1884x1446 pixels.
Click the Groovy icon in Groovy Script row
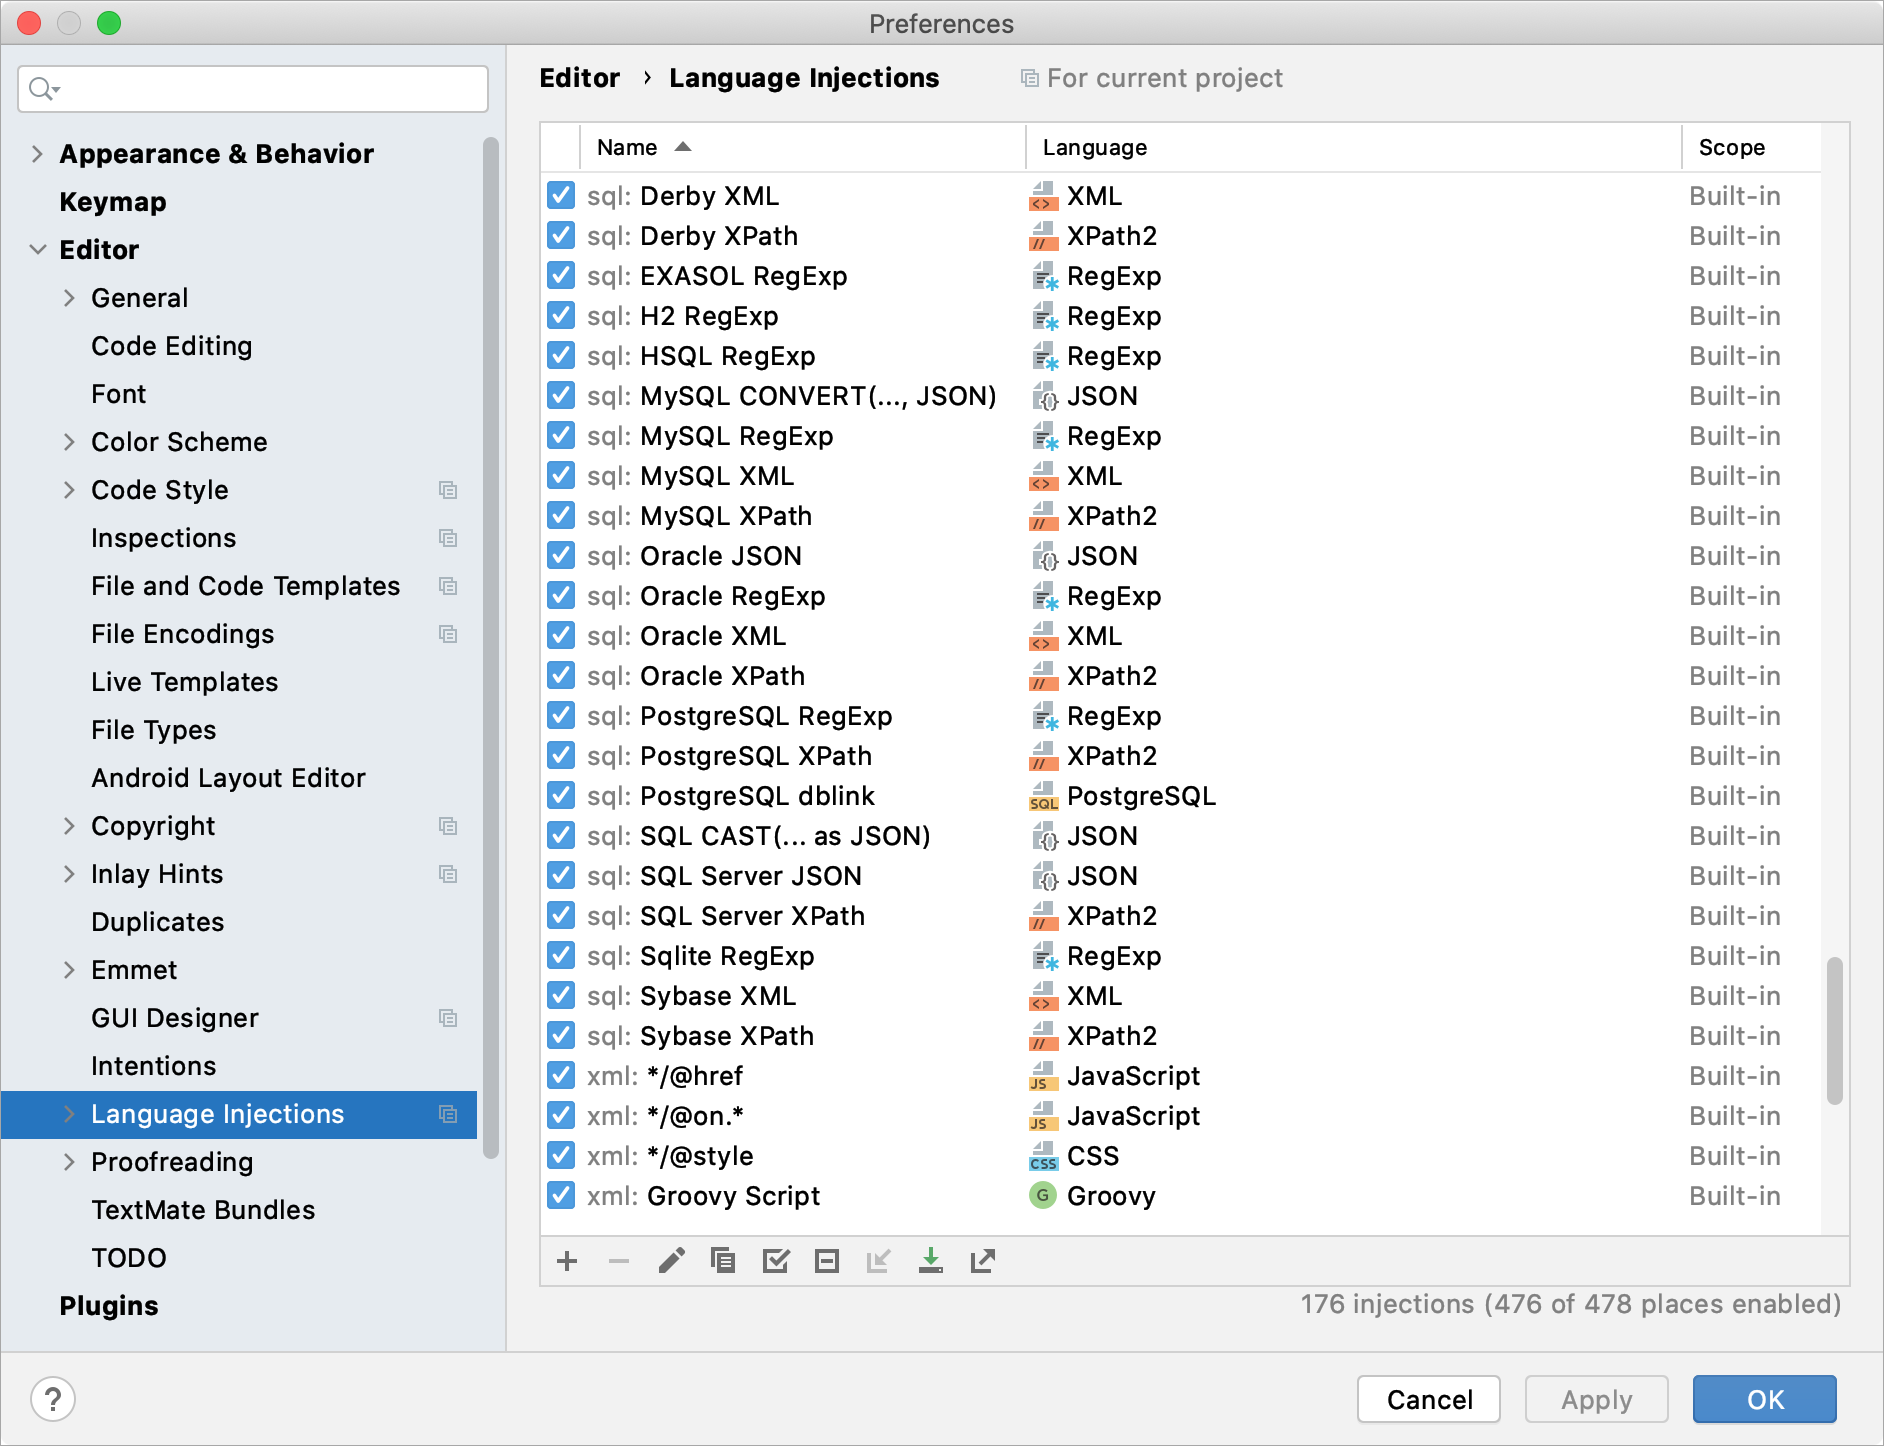point(1043,1195)
